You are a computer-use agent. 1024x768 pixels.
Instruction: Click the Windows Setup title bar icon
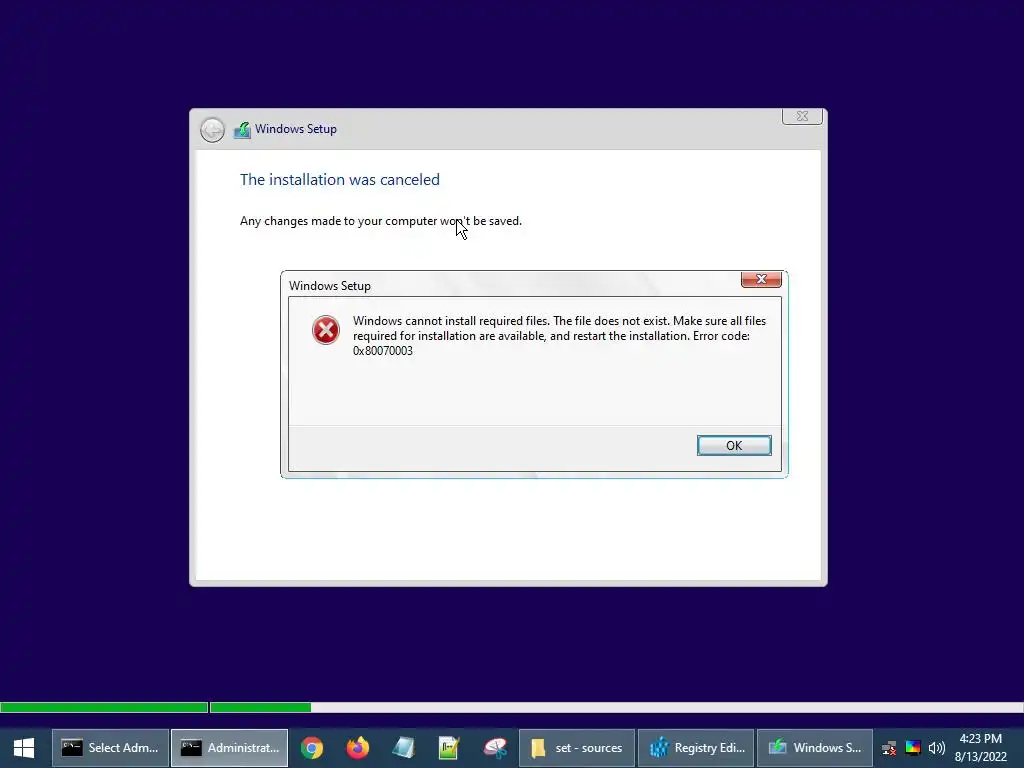(242, 130)
